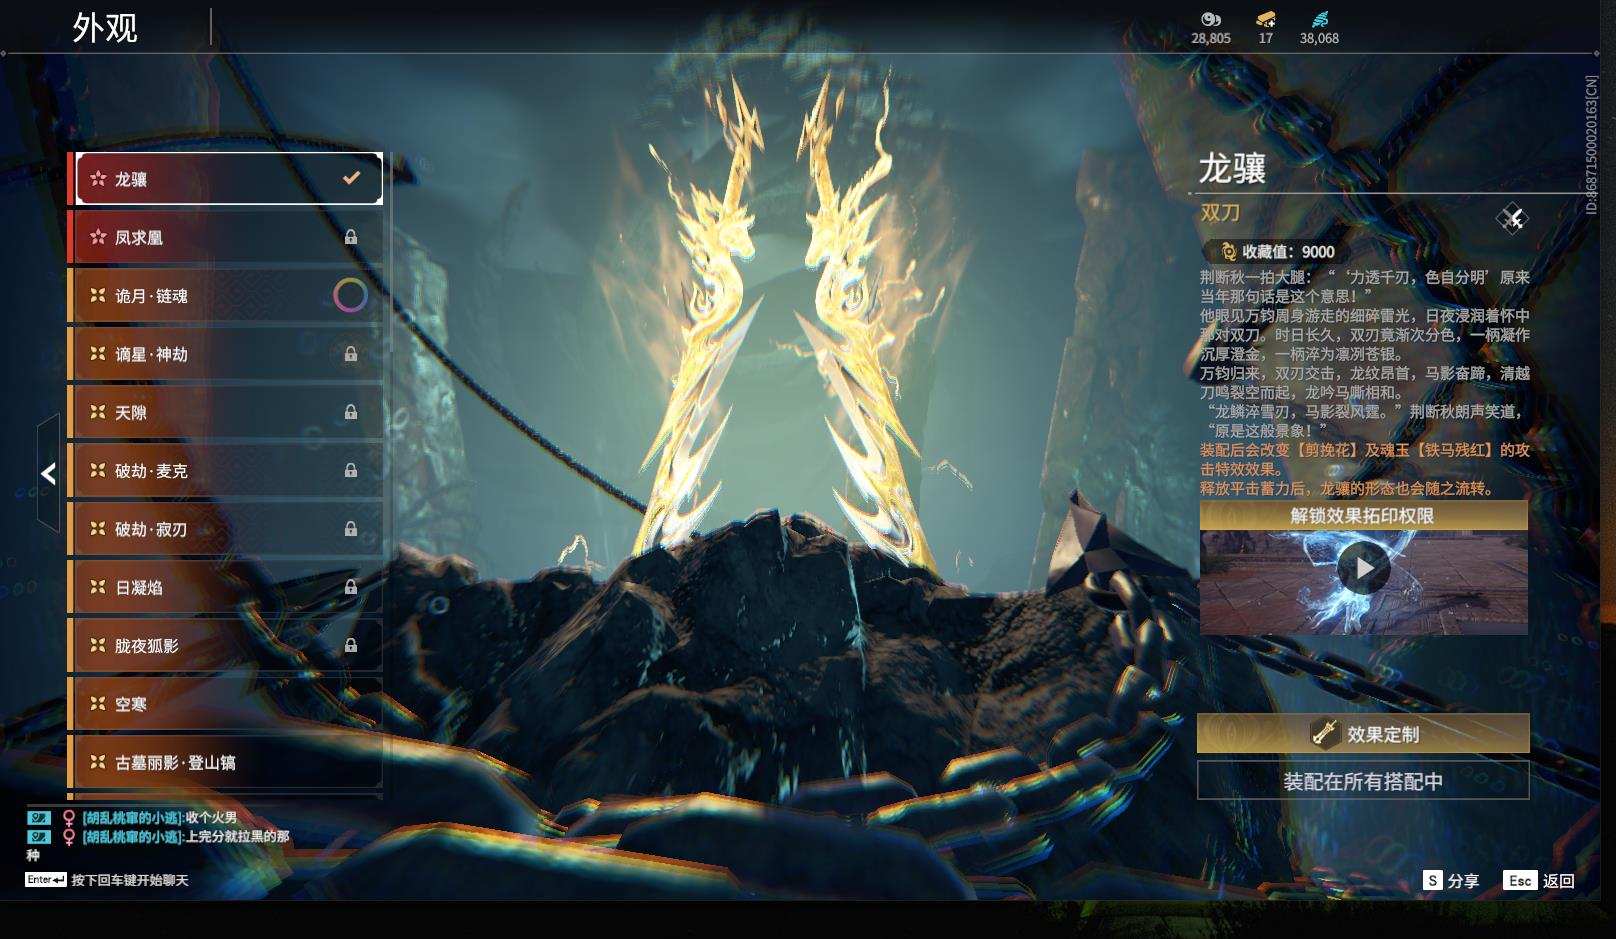Click the lock icon on 摘星·神劫
The height and width of the screenshot is (939, 1616).
pos(351,354)
